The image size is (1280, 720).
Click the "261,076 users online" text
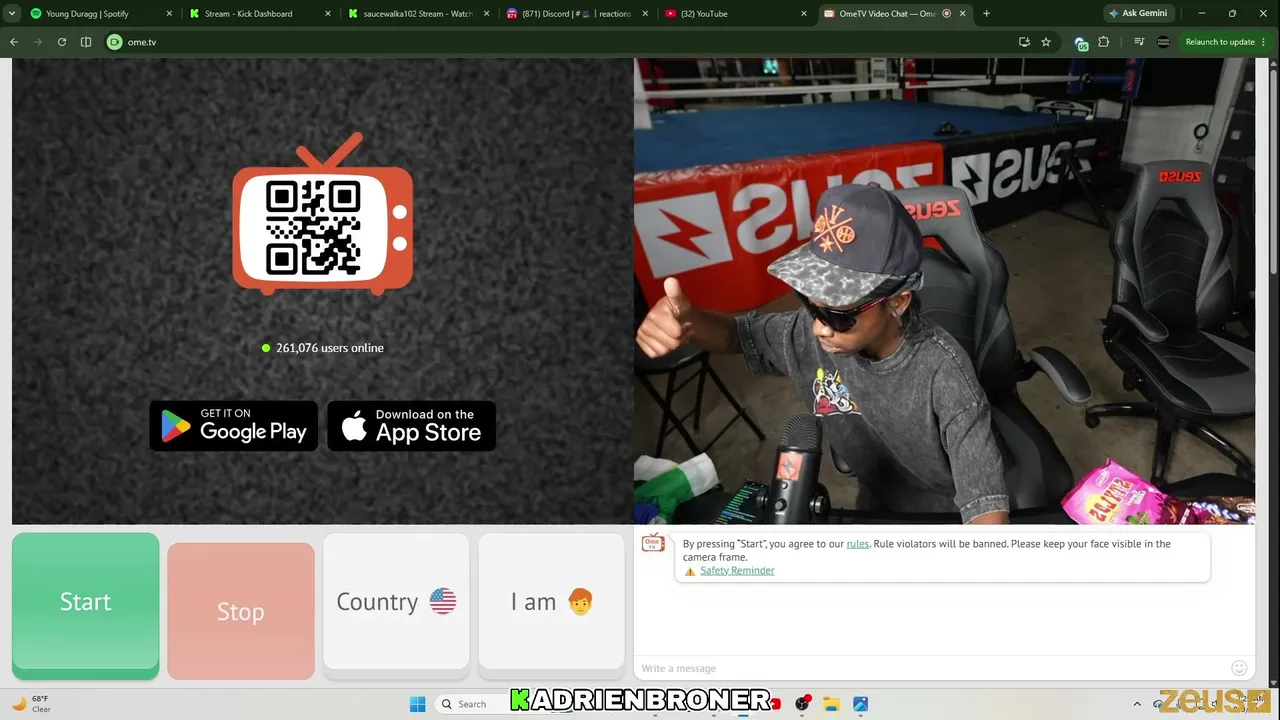pyautogui.click(x=330, y=348)
